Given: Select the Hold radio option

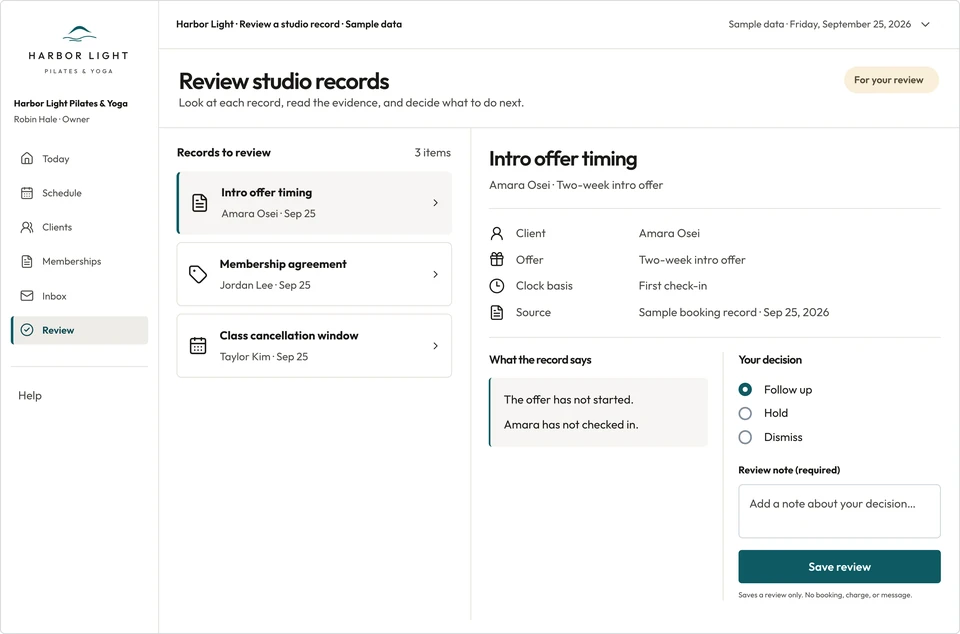Looking at the screenshot, I should tap(745, 413).
